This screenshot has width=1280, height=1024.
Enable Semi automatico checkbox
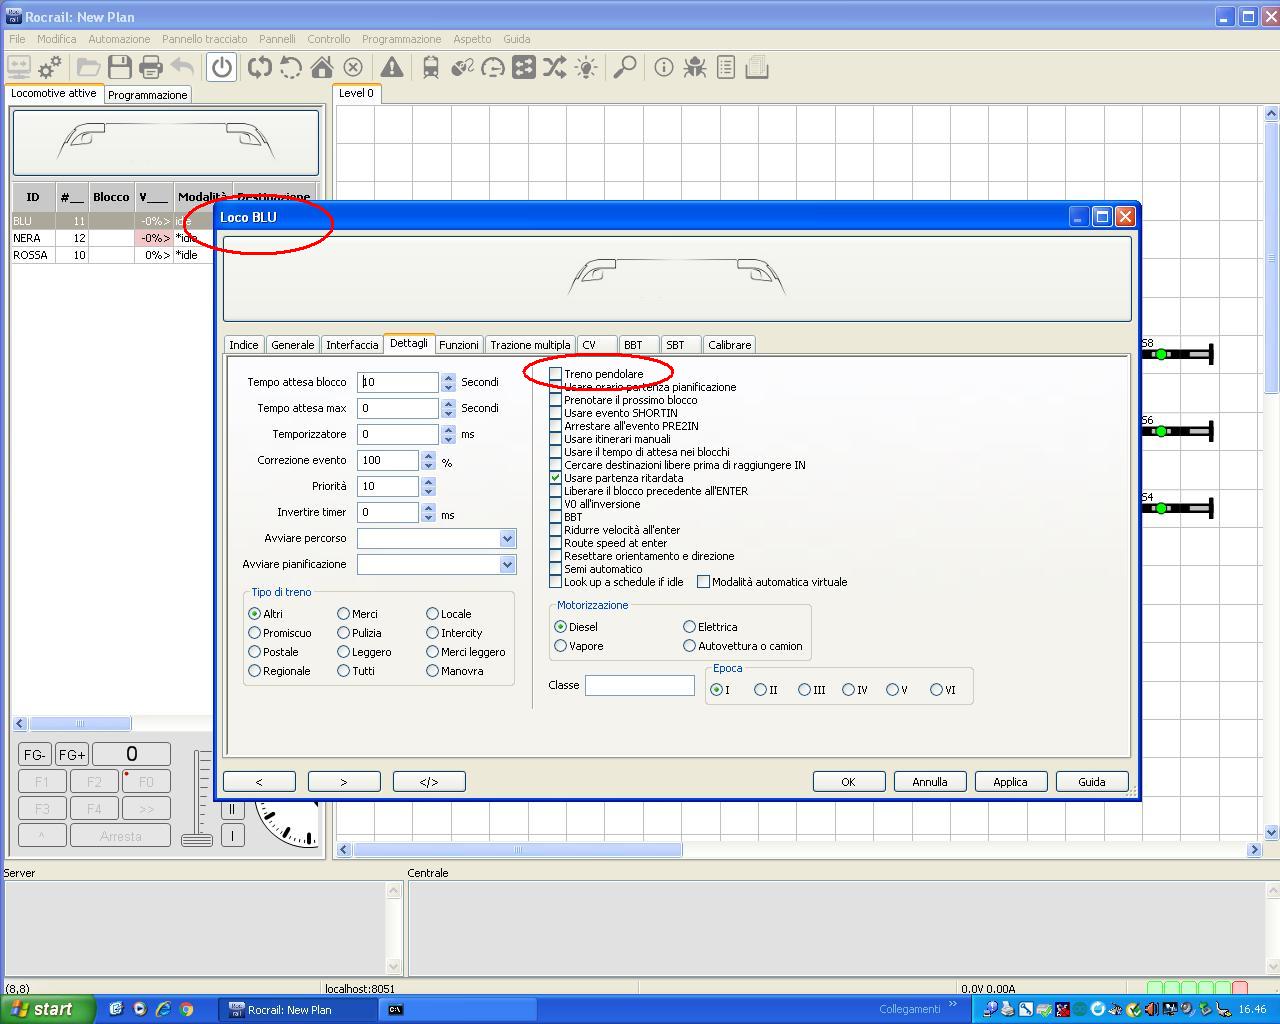(x=555, y=569)
